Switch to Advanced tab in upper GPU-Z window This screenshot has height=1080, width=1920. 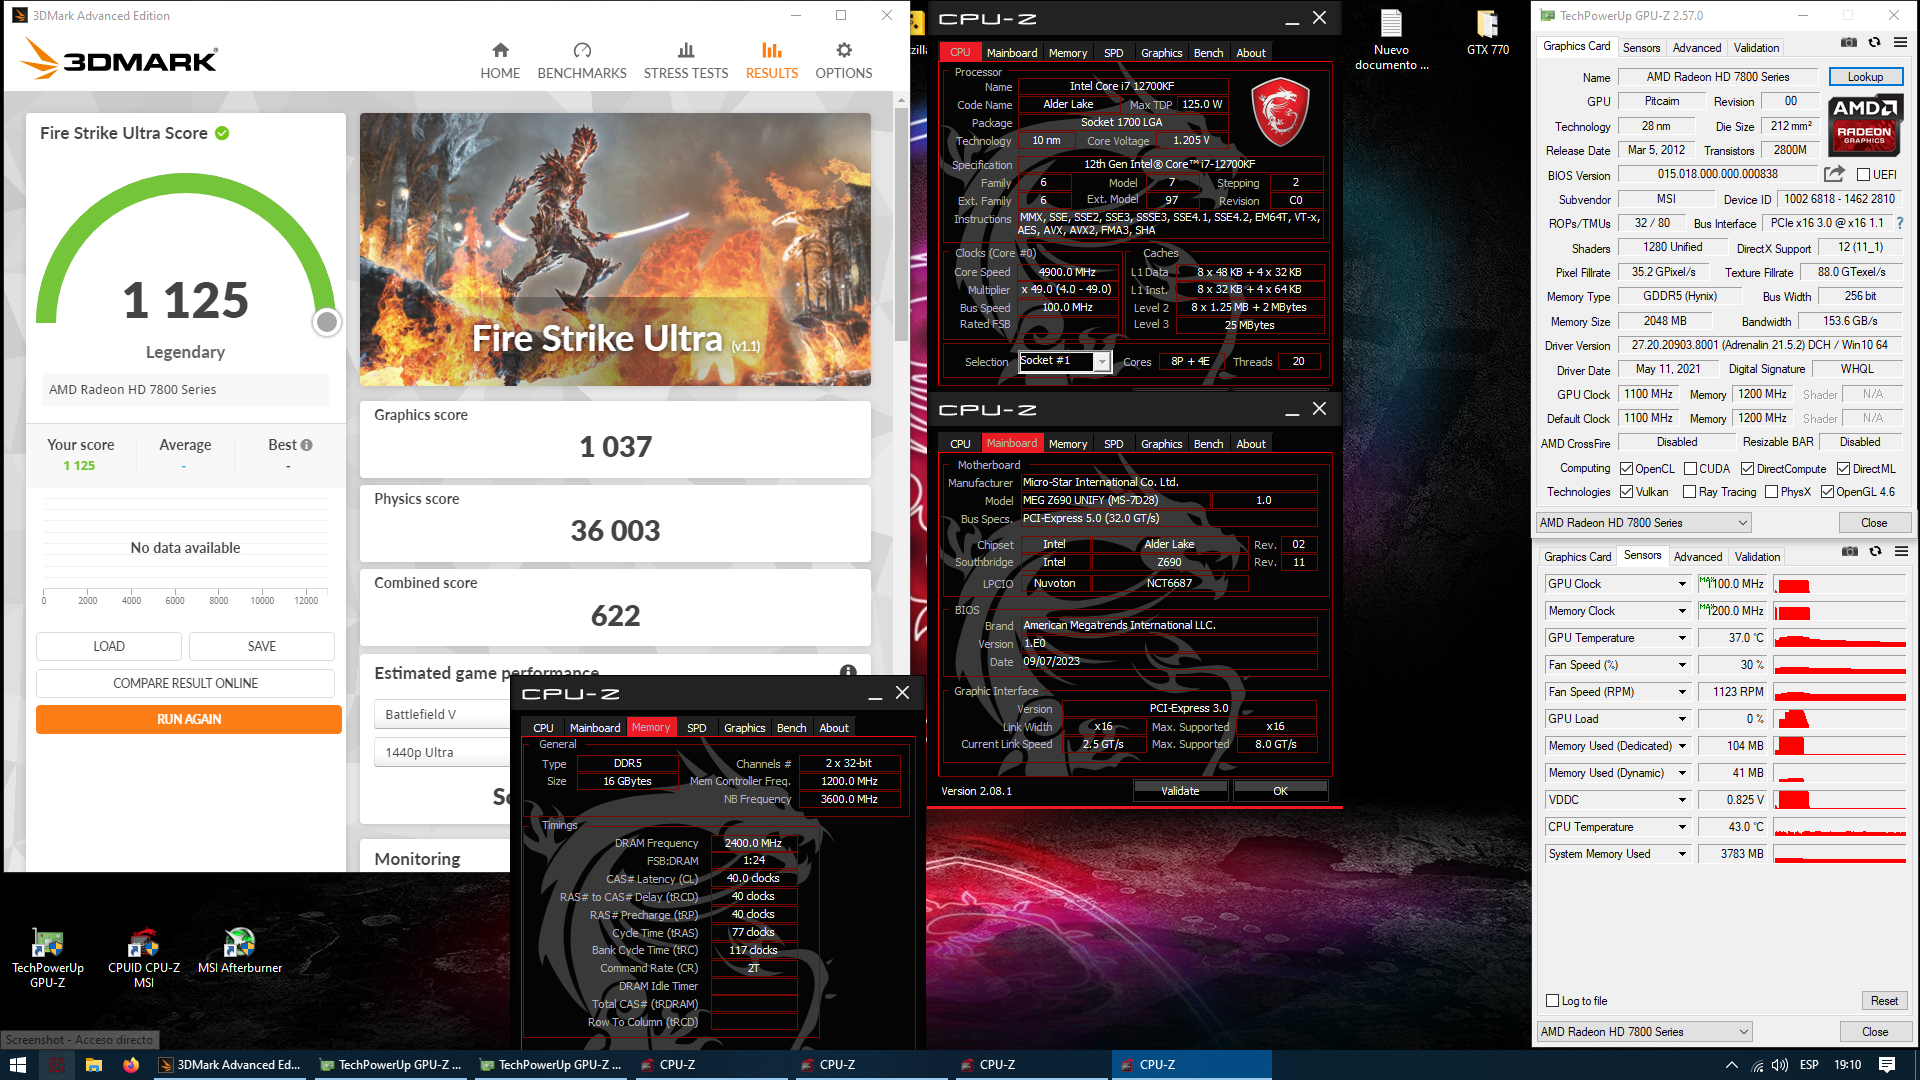point(1697,48)
